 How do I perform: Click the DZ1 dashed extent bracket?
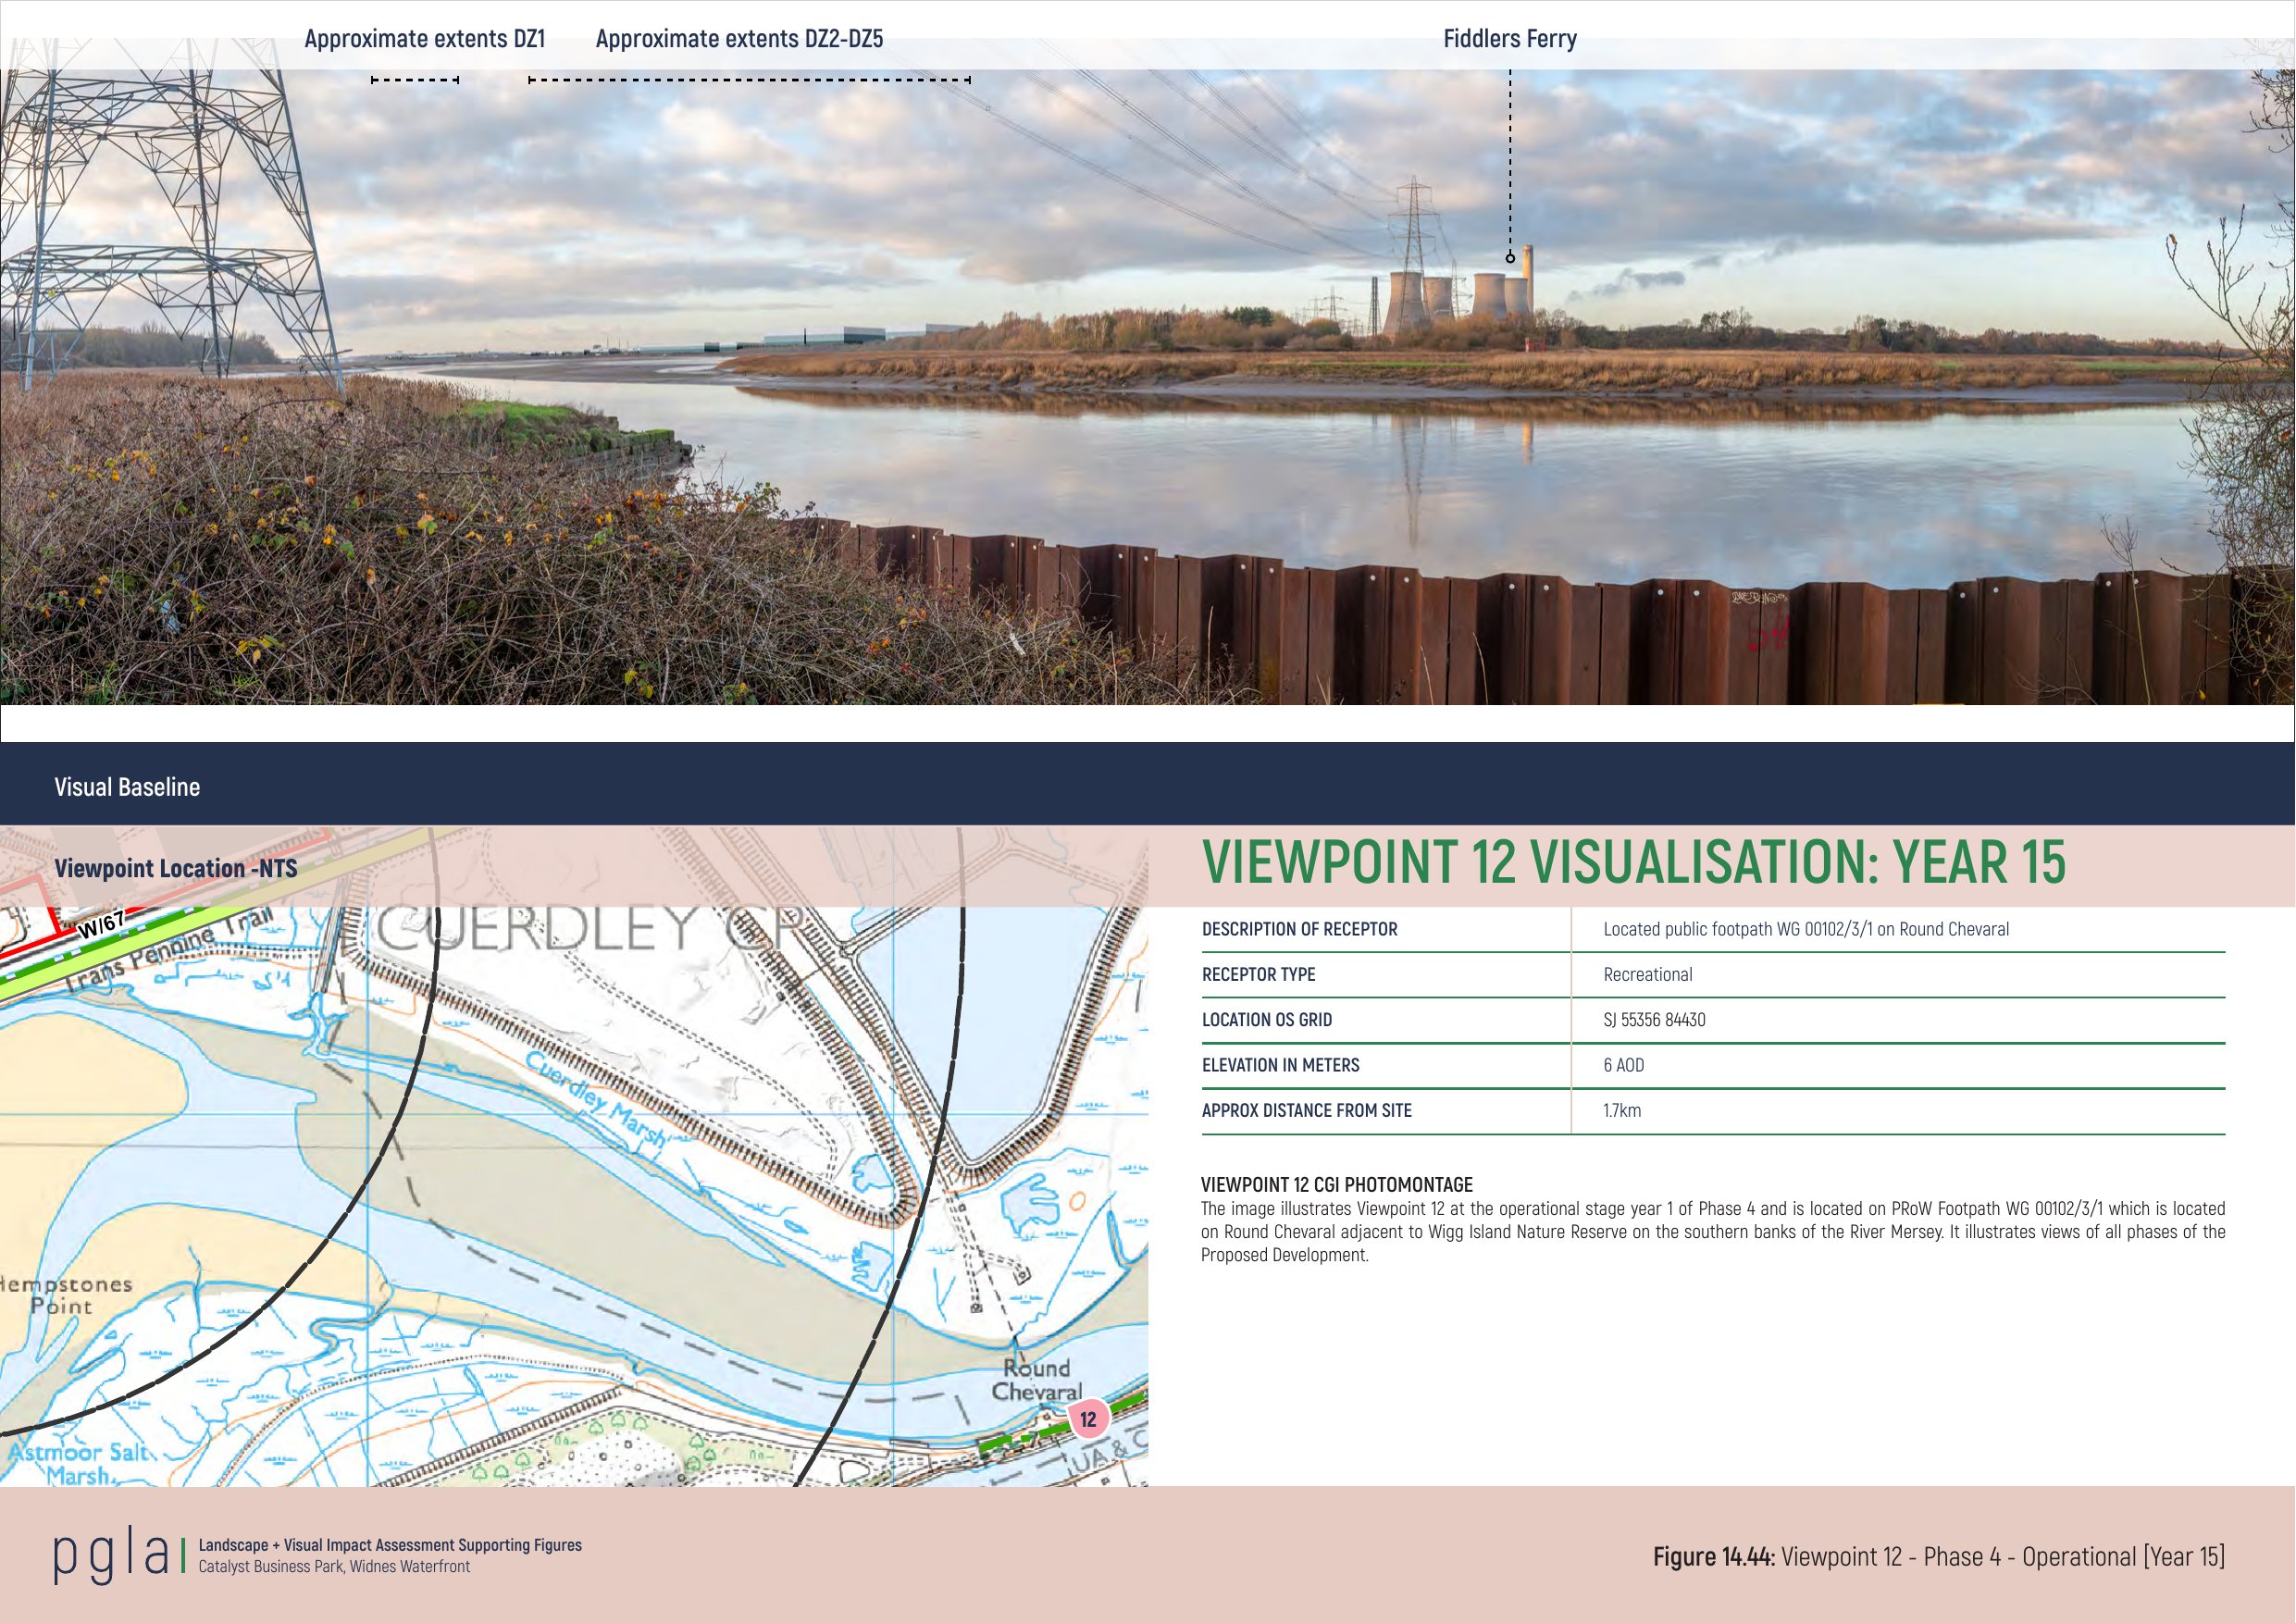415,80
